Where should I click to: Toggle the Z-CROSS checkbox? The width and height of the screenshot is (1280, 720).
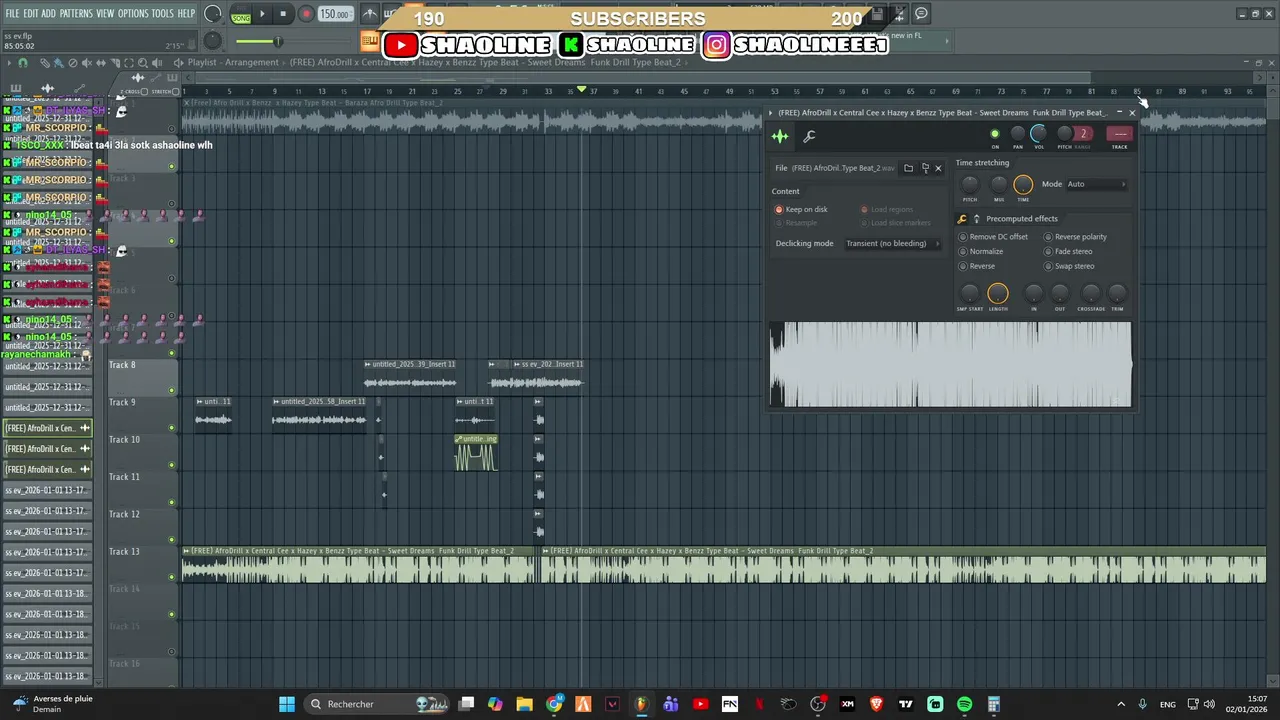tap(144, 92)
